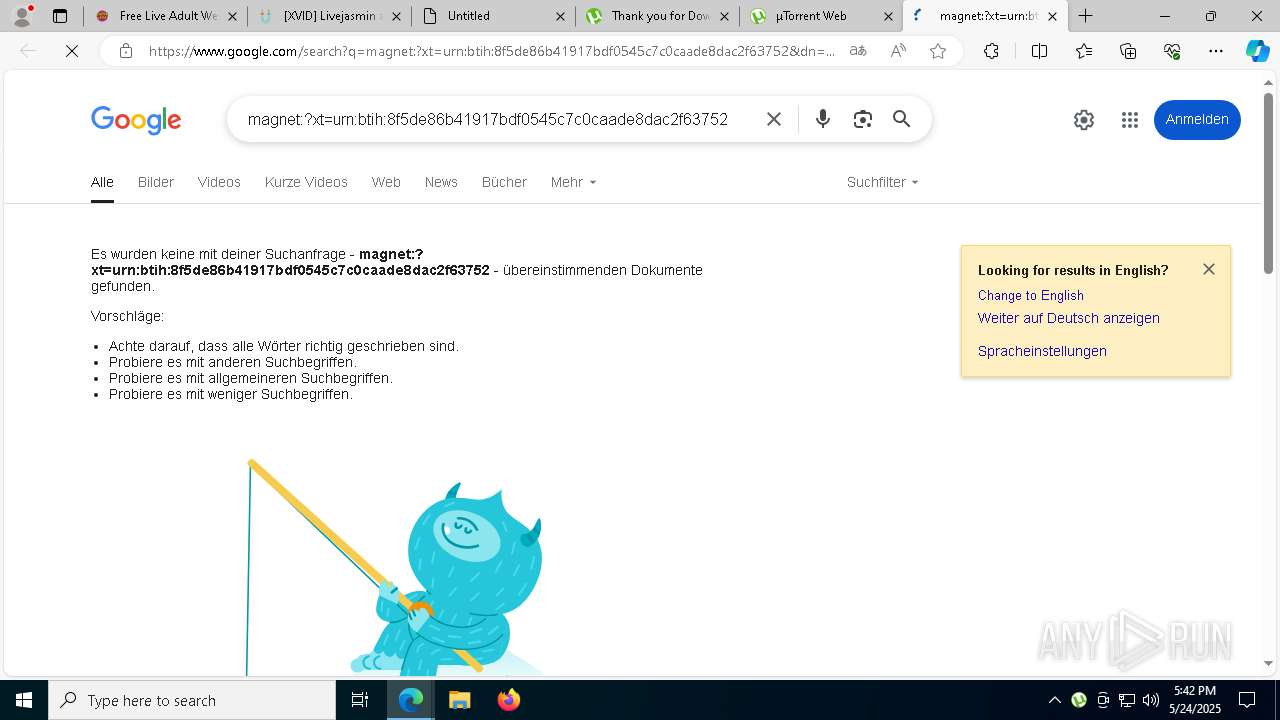Select the Alle results tab
1280x720 pixels.
click(x=102, y=182)
